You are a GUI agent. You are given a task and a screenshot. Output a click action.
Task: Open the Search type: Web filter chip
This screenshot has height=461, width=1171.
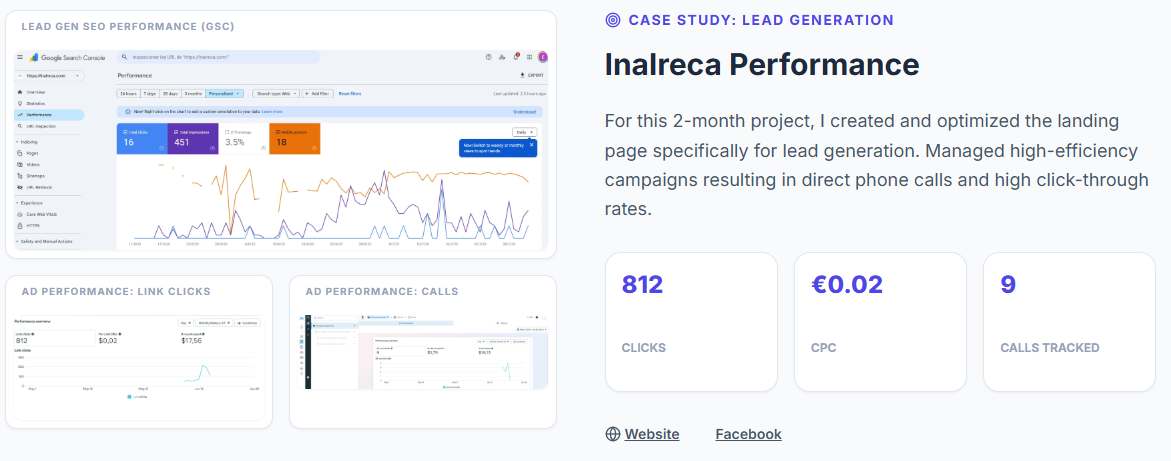(x=276, y=93)
